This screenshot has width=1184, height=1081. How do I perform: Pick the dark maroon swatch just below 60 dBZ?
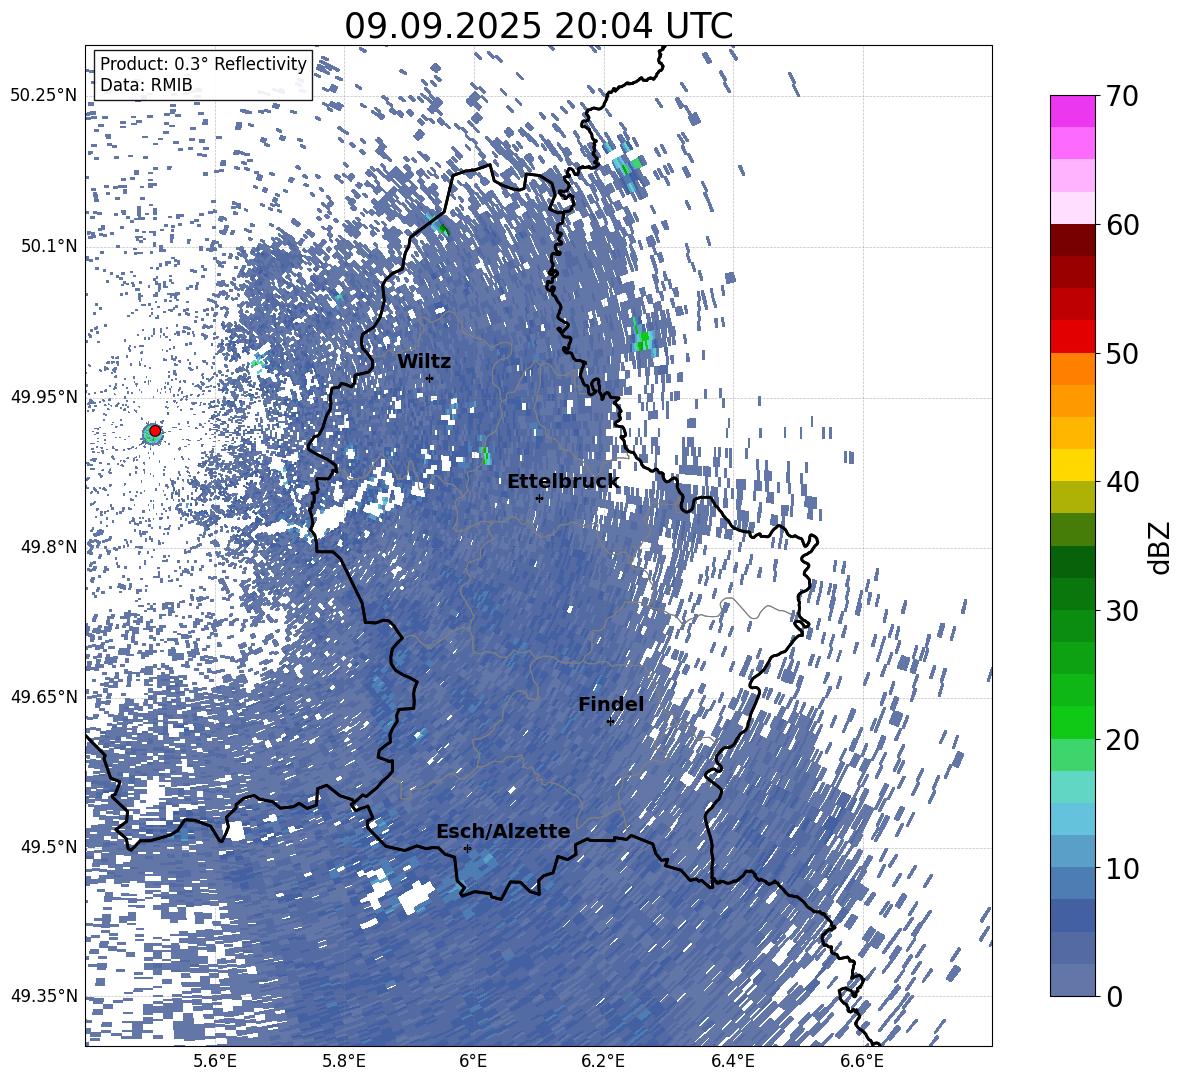click(x=1072, y=240)
